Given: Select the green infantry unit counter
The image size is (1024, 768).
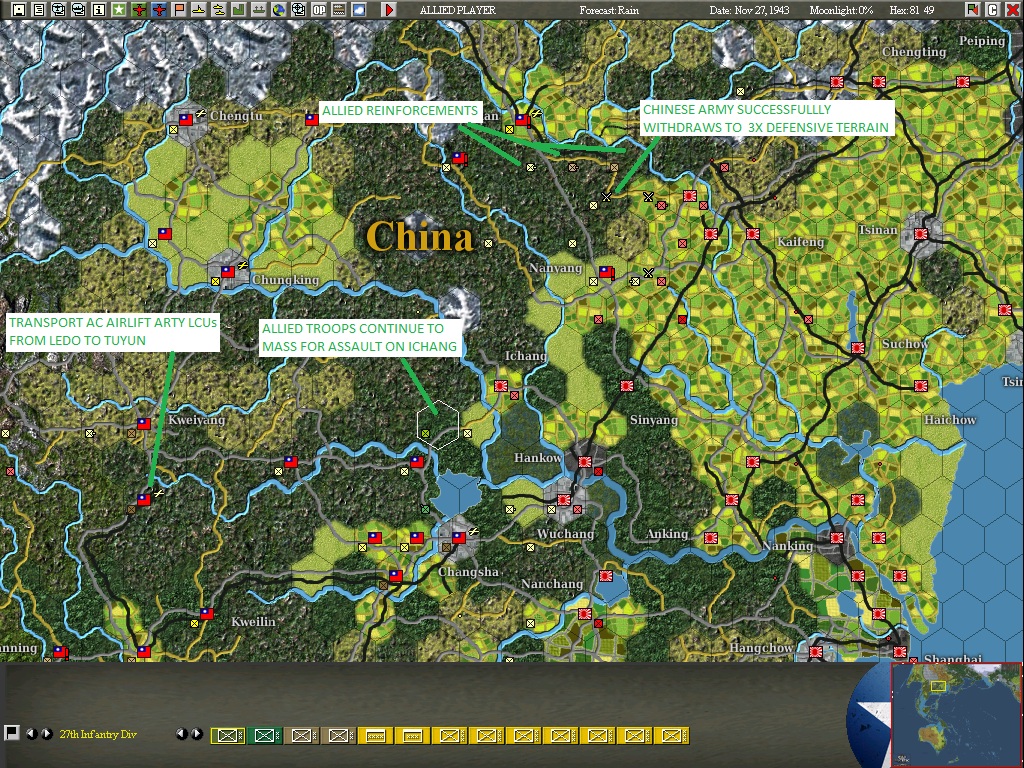Looking at the screenshot, I should [x=264, y=735].
